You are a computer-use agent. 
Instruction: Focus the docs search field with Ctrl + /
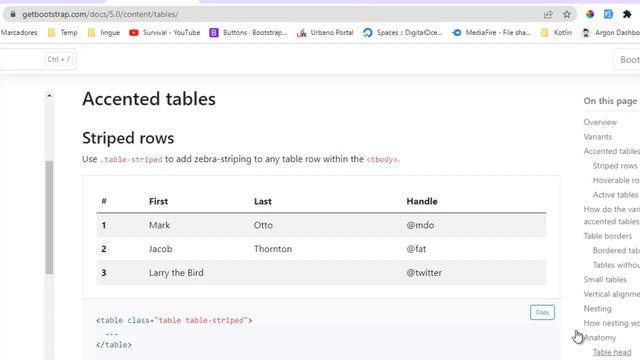click(x=37, y=60)
